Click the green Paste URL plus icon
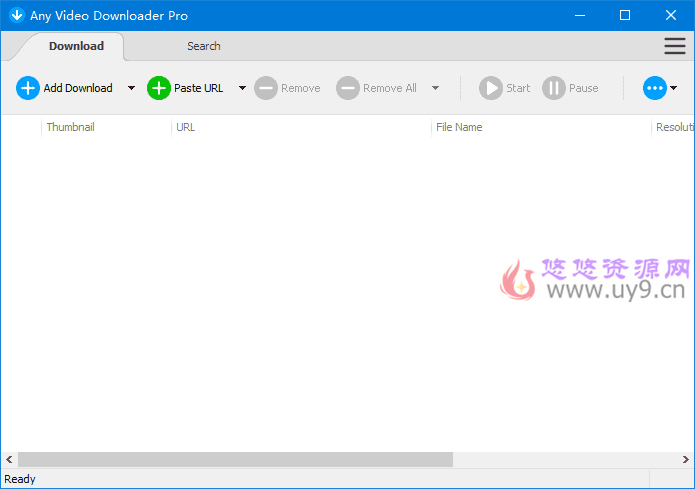This screenshot has height=489, width=695. click(159, 88)
